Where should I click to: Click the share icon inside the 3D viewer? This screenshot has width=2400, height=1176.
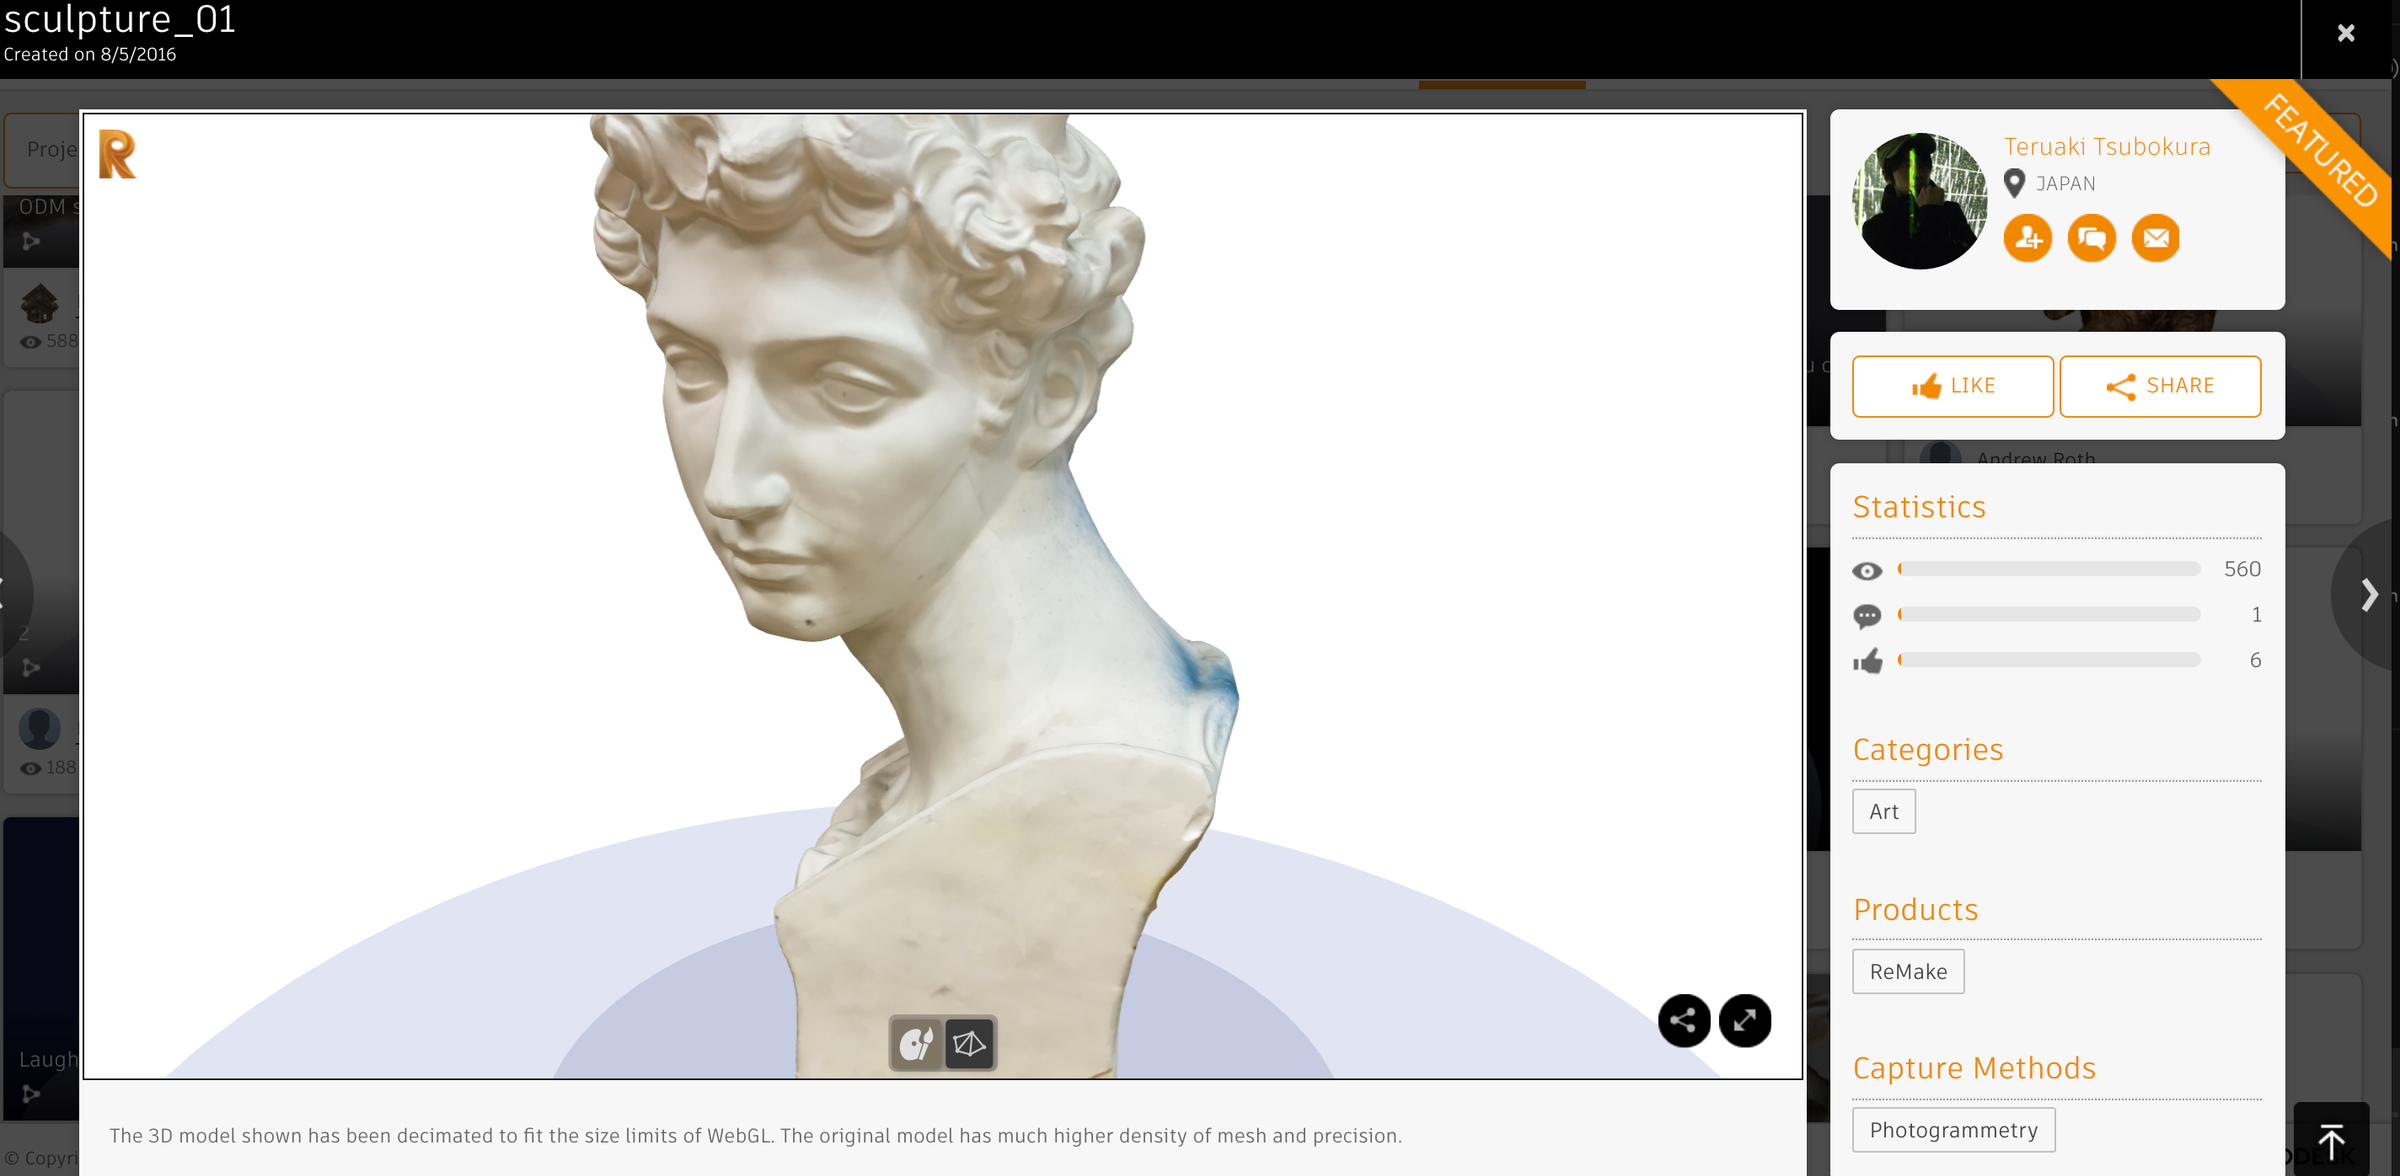click(1684, 1021)
